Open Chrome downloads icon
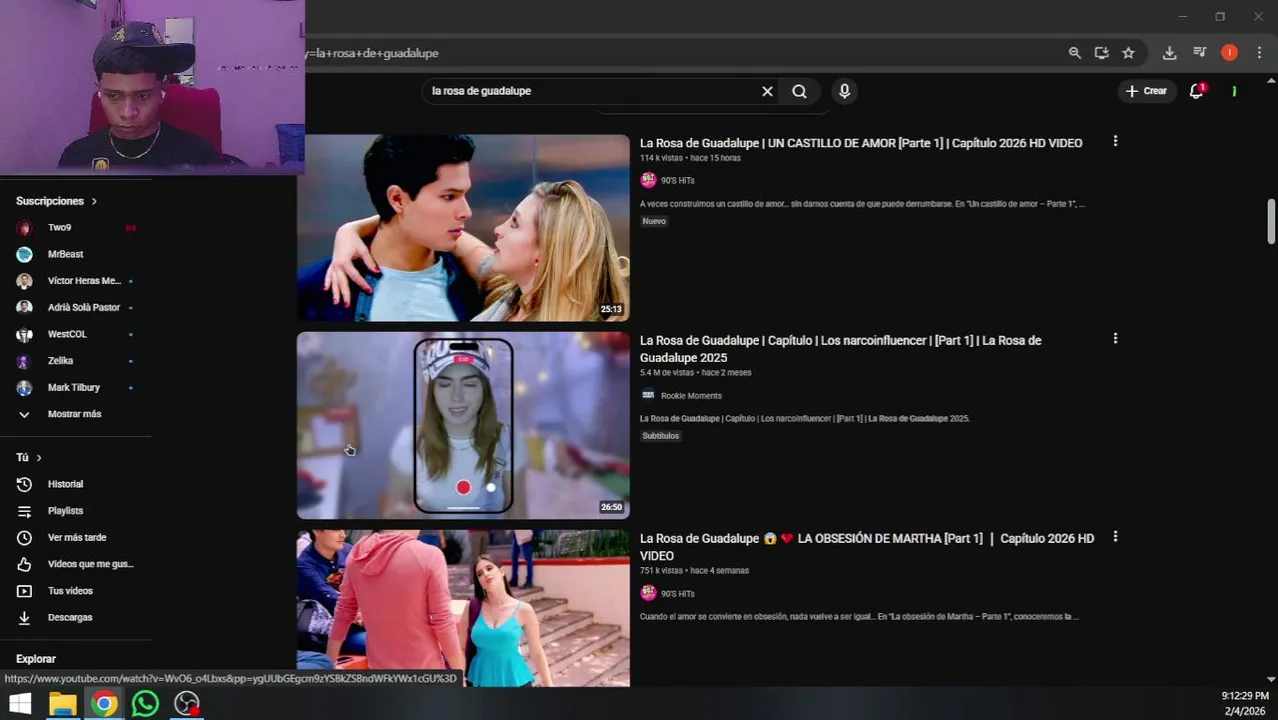Screen dimensions: 1278x720 coord(1169,53)
